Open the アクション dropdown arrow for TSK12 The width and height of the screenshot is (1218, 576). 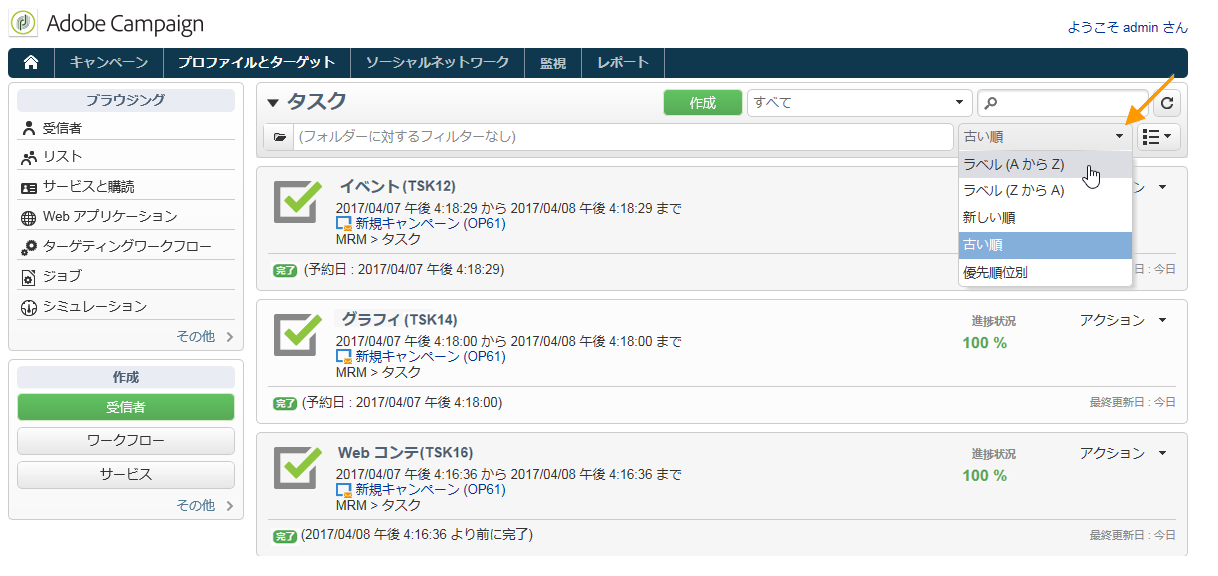(1162, 187)
